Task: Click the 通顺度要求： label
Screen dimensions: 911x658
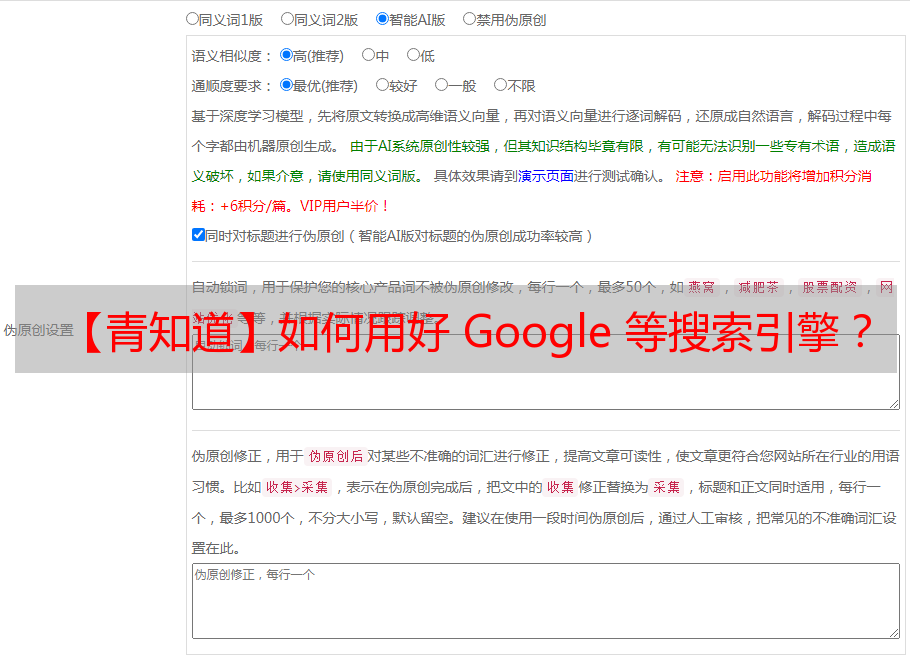Action: (x=232, y=86)
